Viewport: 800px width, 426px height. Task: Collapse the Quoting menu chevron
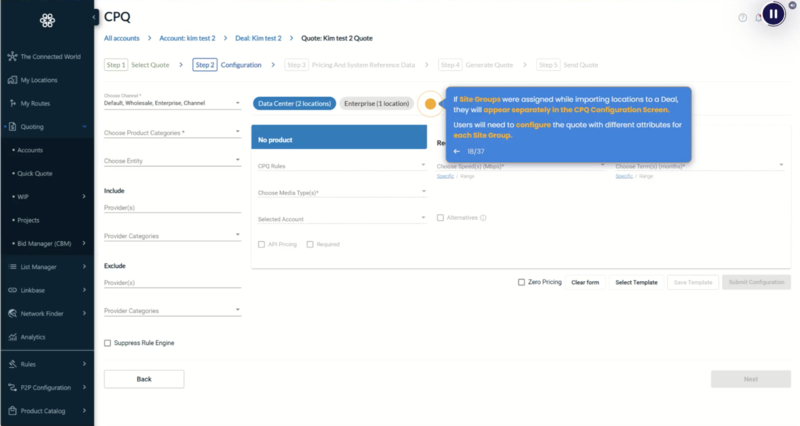tap(84, 127)
